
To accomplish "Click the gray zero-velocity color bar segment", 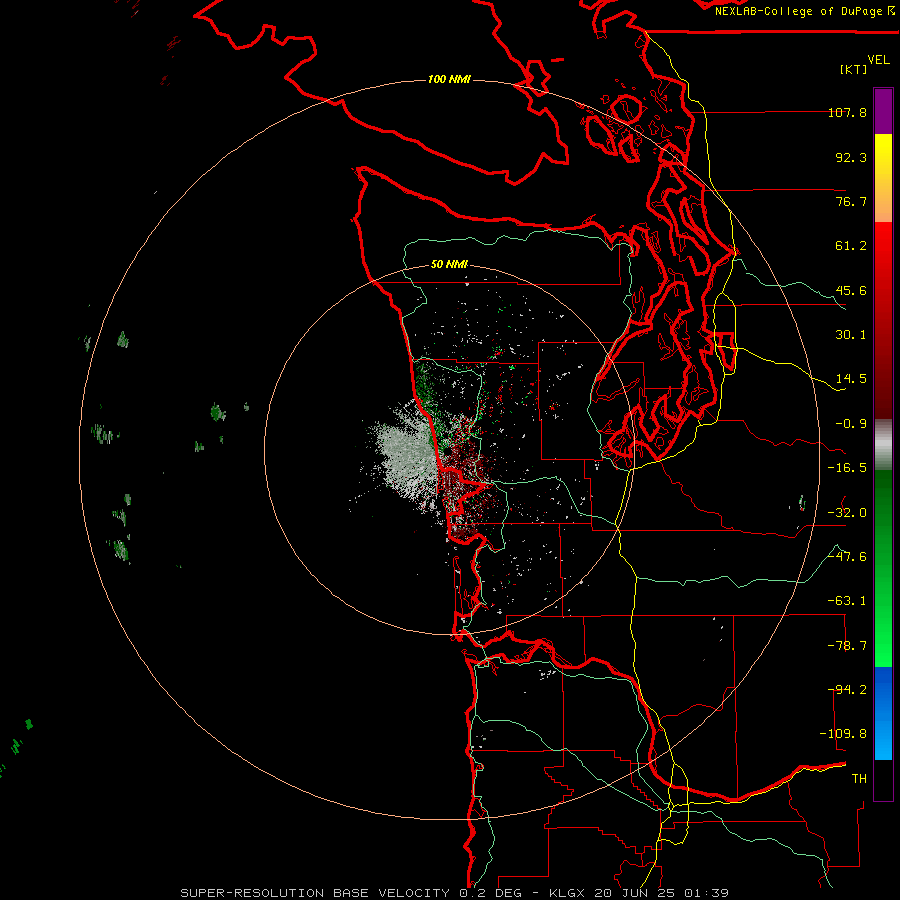I will tap(883, 445).
